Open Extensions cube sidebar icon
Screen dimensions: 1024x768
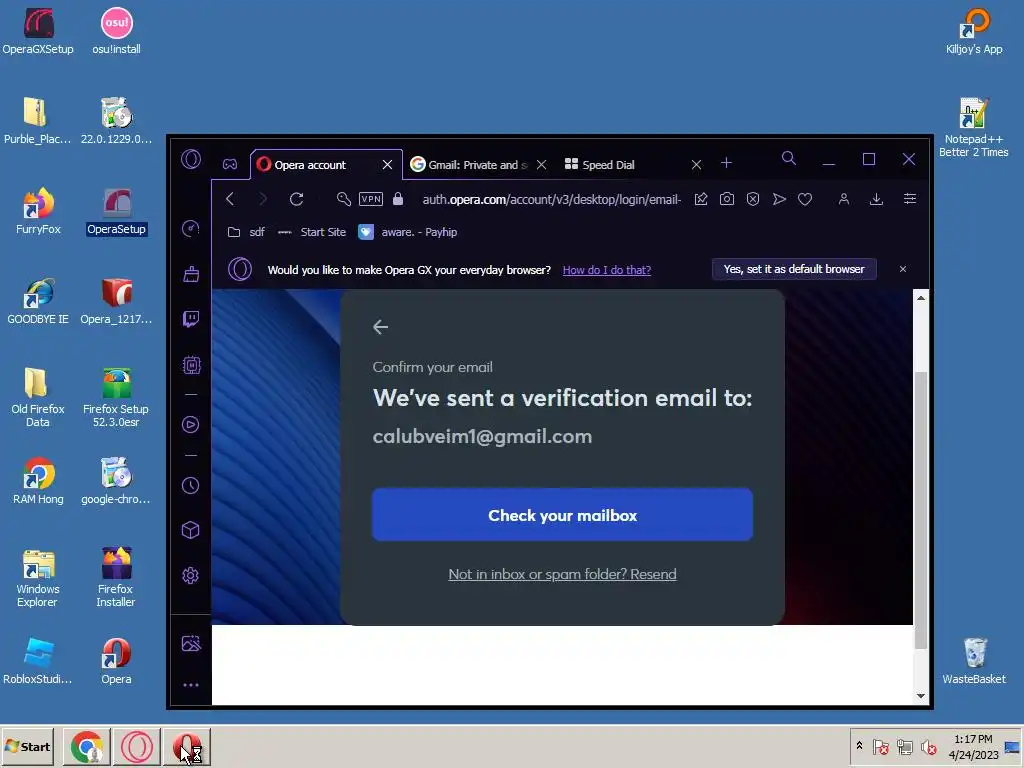[190, 530]
